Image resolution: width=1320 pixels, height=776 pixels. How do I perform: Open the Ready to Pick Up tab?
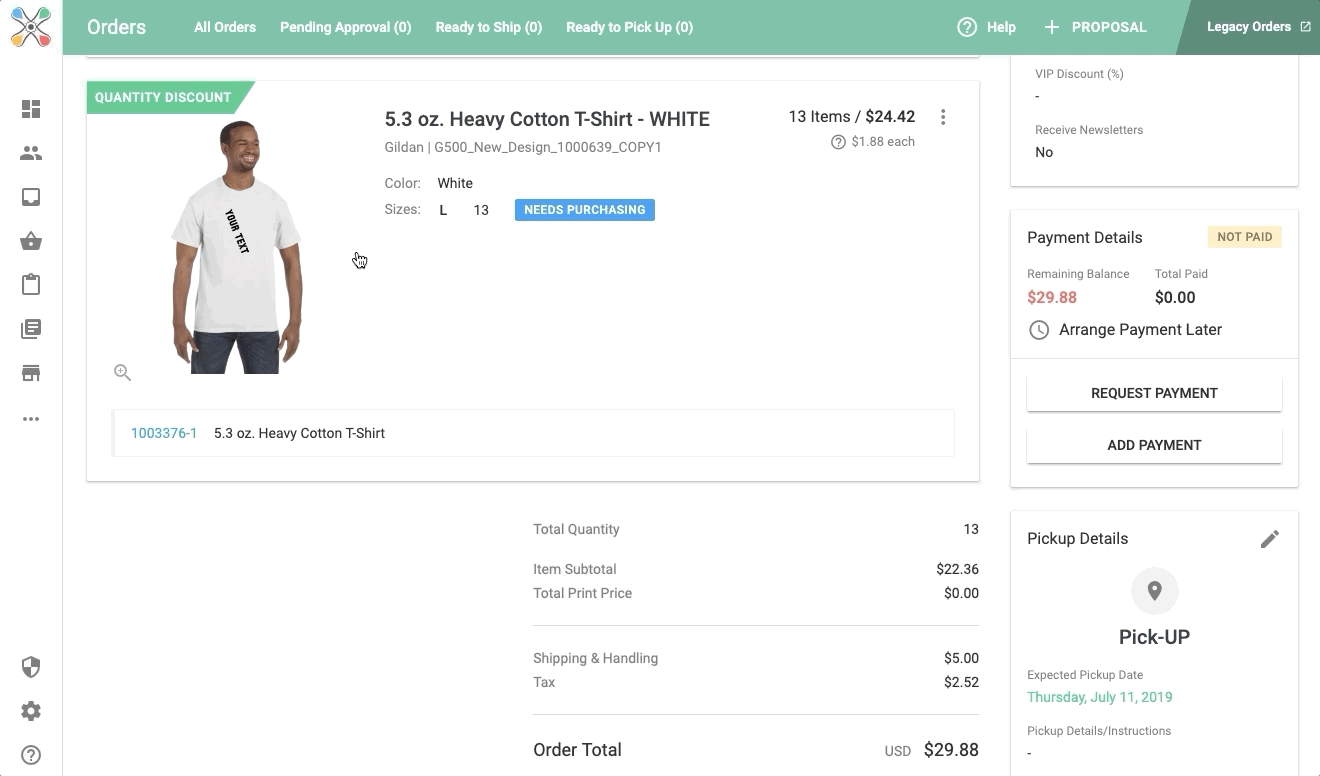tap(629, 27)
